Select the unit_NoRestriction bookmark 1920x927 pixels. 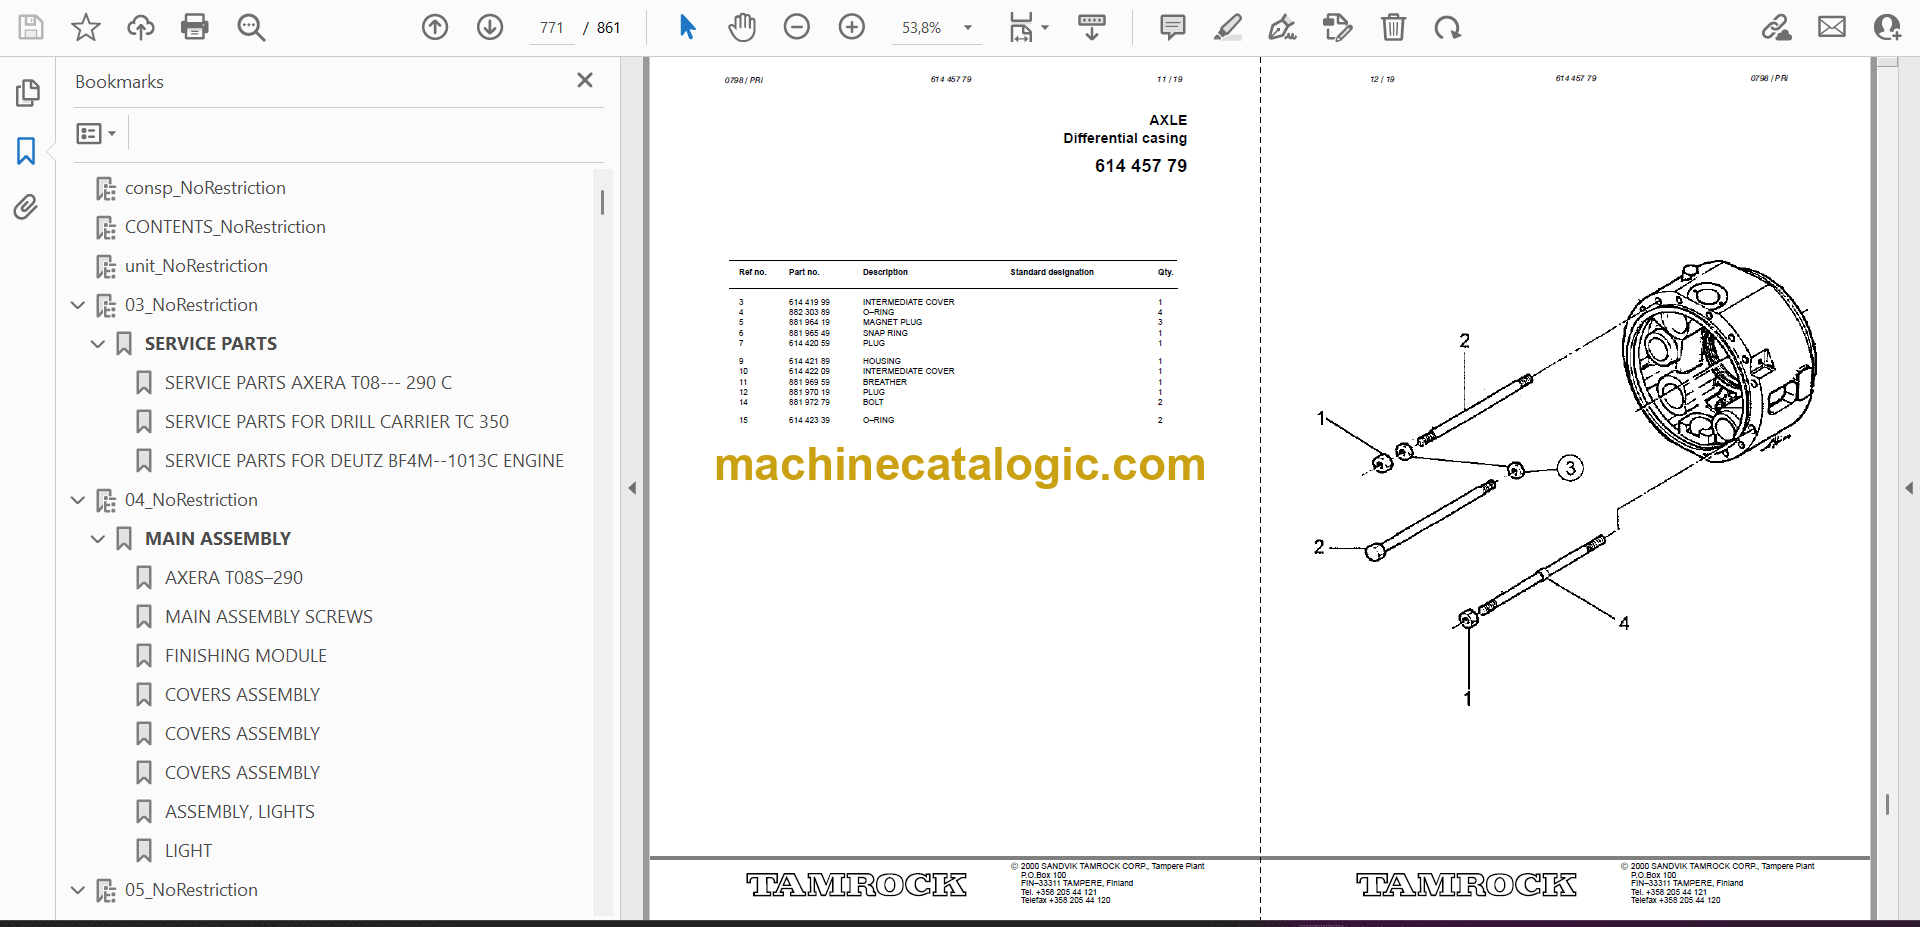tap(196, 266)
